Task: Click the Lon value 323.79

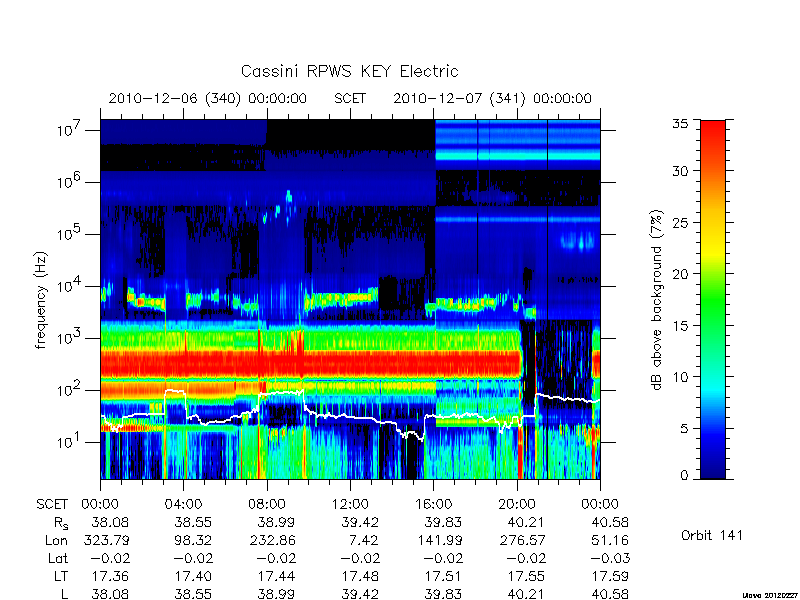Action: tap(106, 540)
